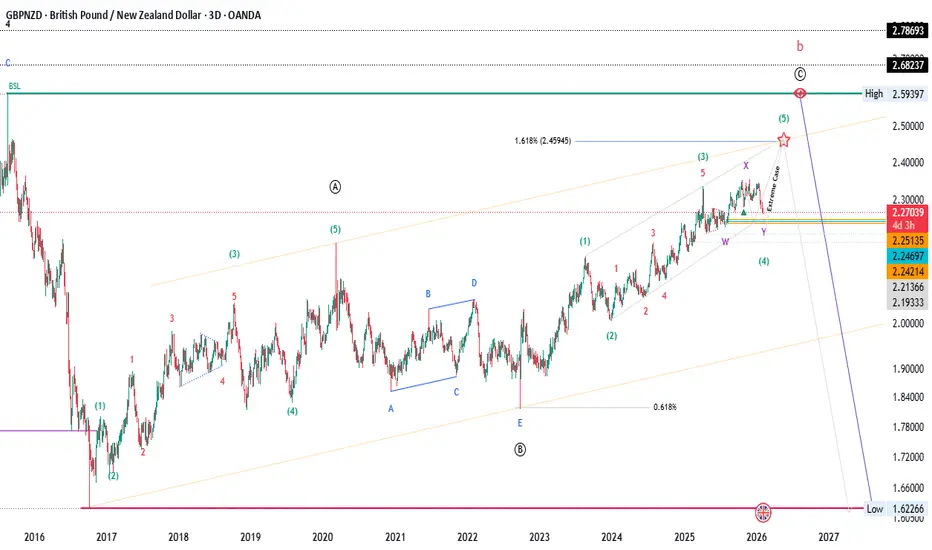Click the 2024 time axis label
This screenshot has width=932, height=550.
point(612,537)
